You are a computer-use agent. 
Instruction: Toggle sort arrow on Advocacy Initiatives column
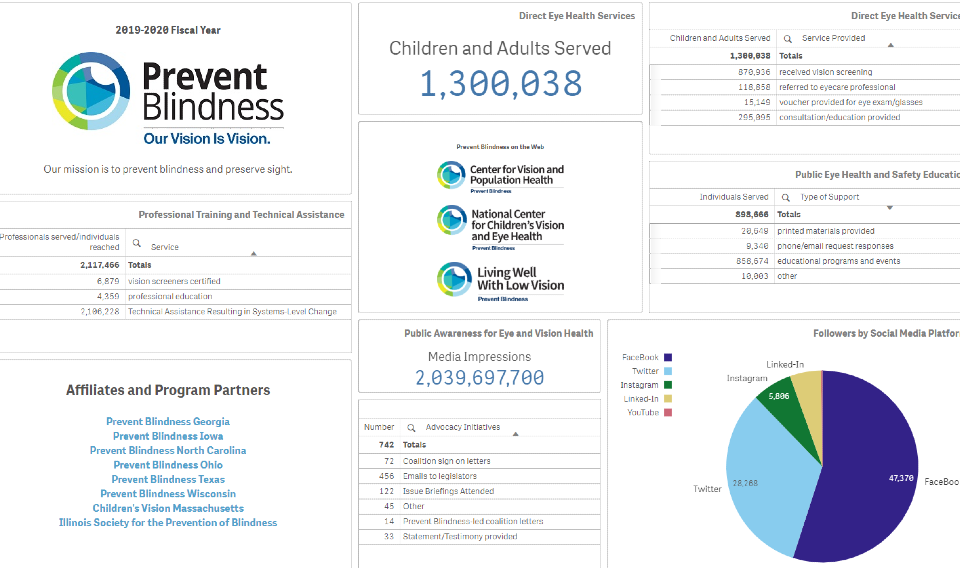click(x=516, y=434)
